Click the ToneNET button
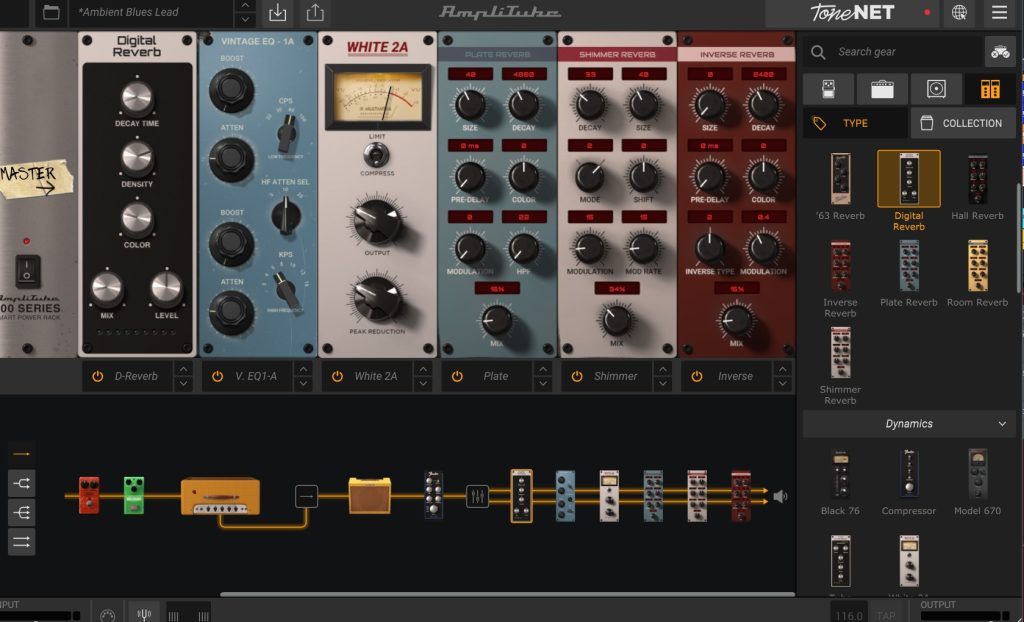 coord(851,13)
